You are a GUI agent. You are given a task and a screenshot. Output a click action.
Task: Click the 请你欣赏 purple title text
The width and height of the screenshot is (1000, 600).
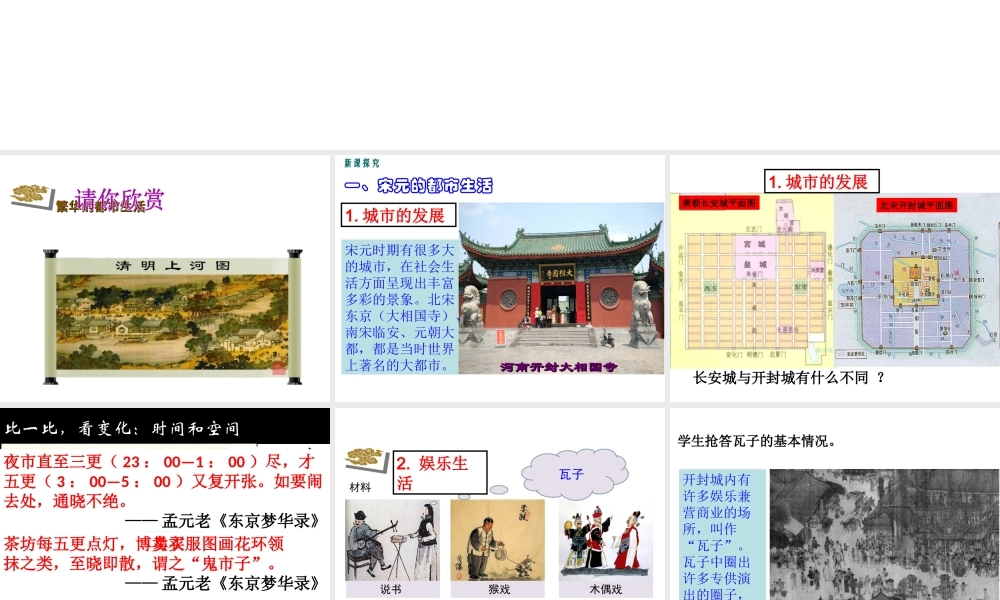pyautogui.click(x=119, y=198)
